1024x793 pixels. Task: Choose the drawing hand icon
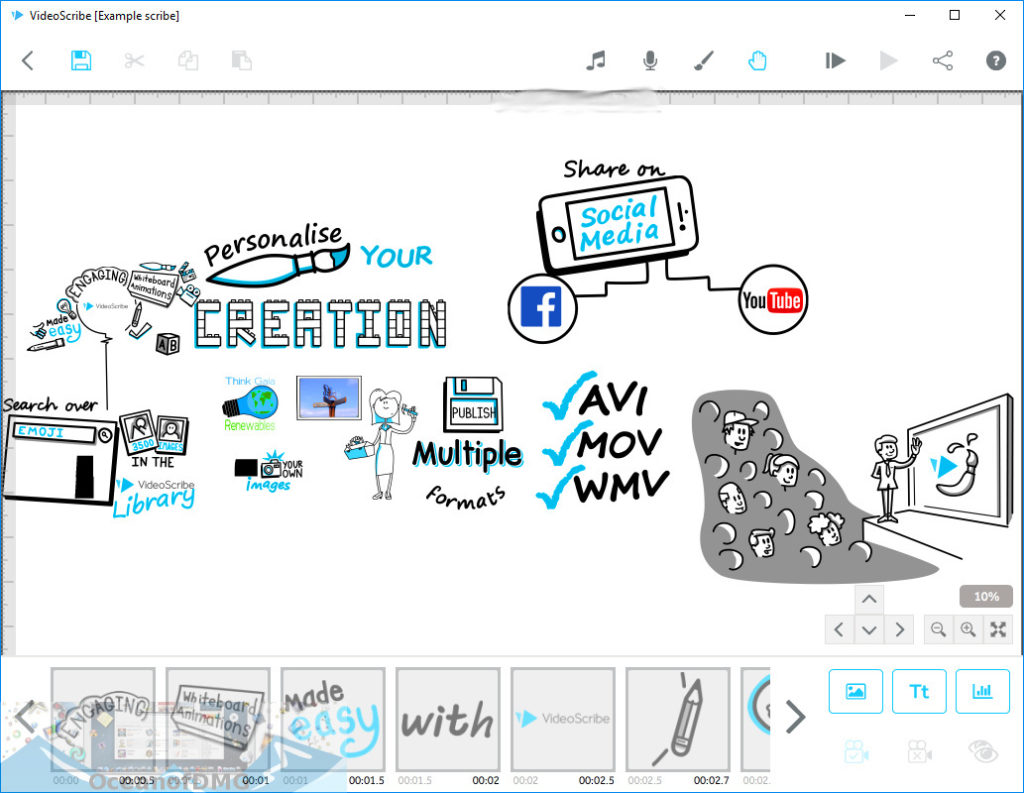[757, 61]
